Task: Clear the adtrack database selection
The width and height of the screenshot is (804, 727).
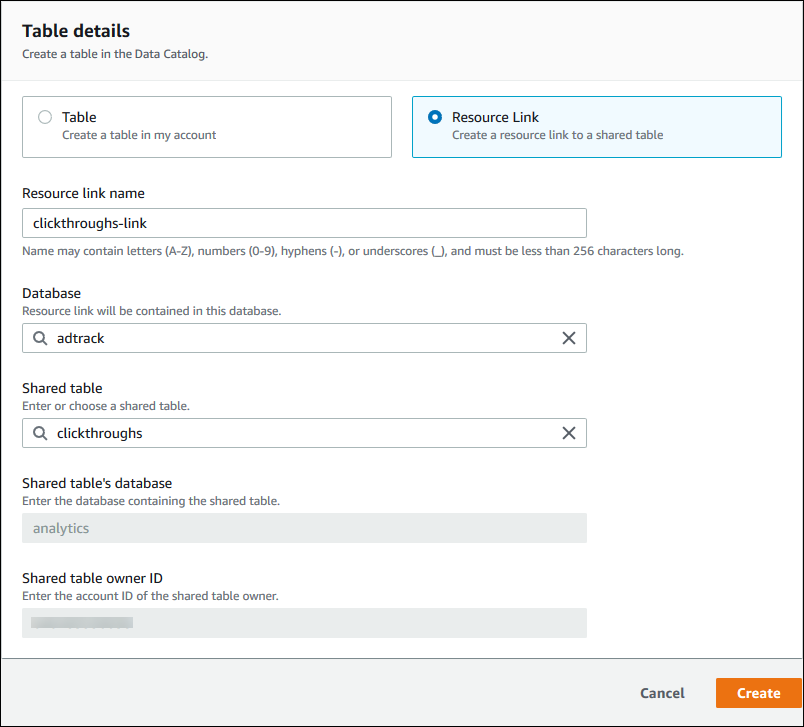Action: coord(568,338)
